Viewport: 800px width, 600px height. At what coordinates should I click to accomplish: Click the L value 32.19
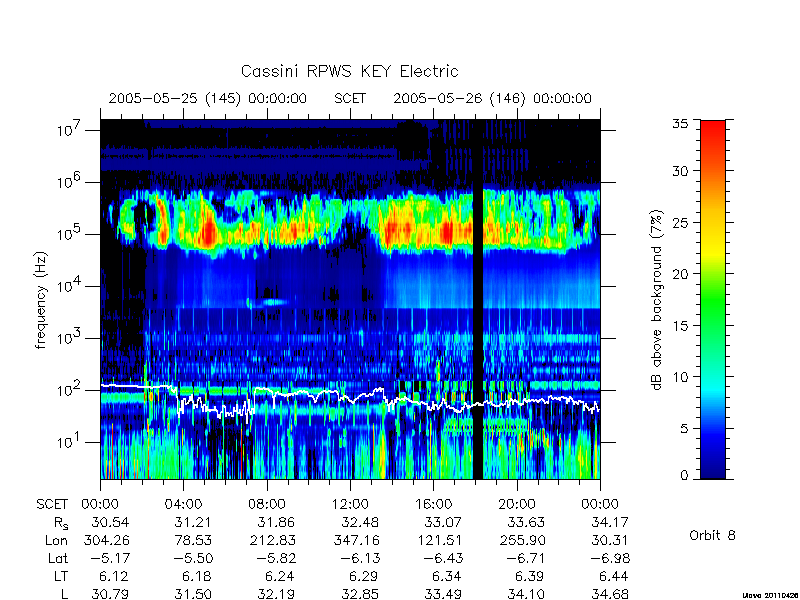point(276,594)
